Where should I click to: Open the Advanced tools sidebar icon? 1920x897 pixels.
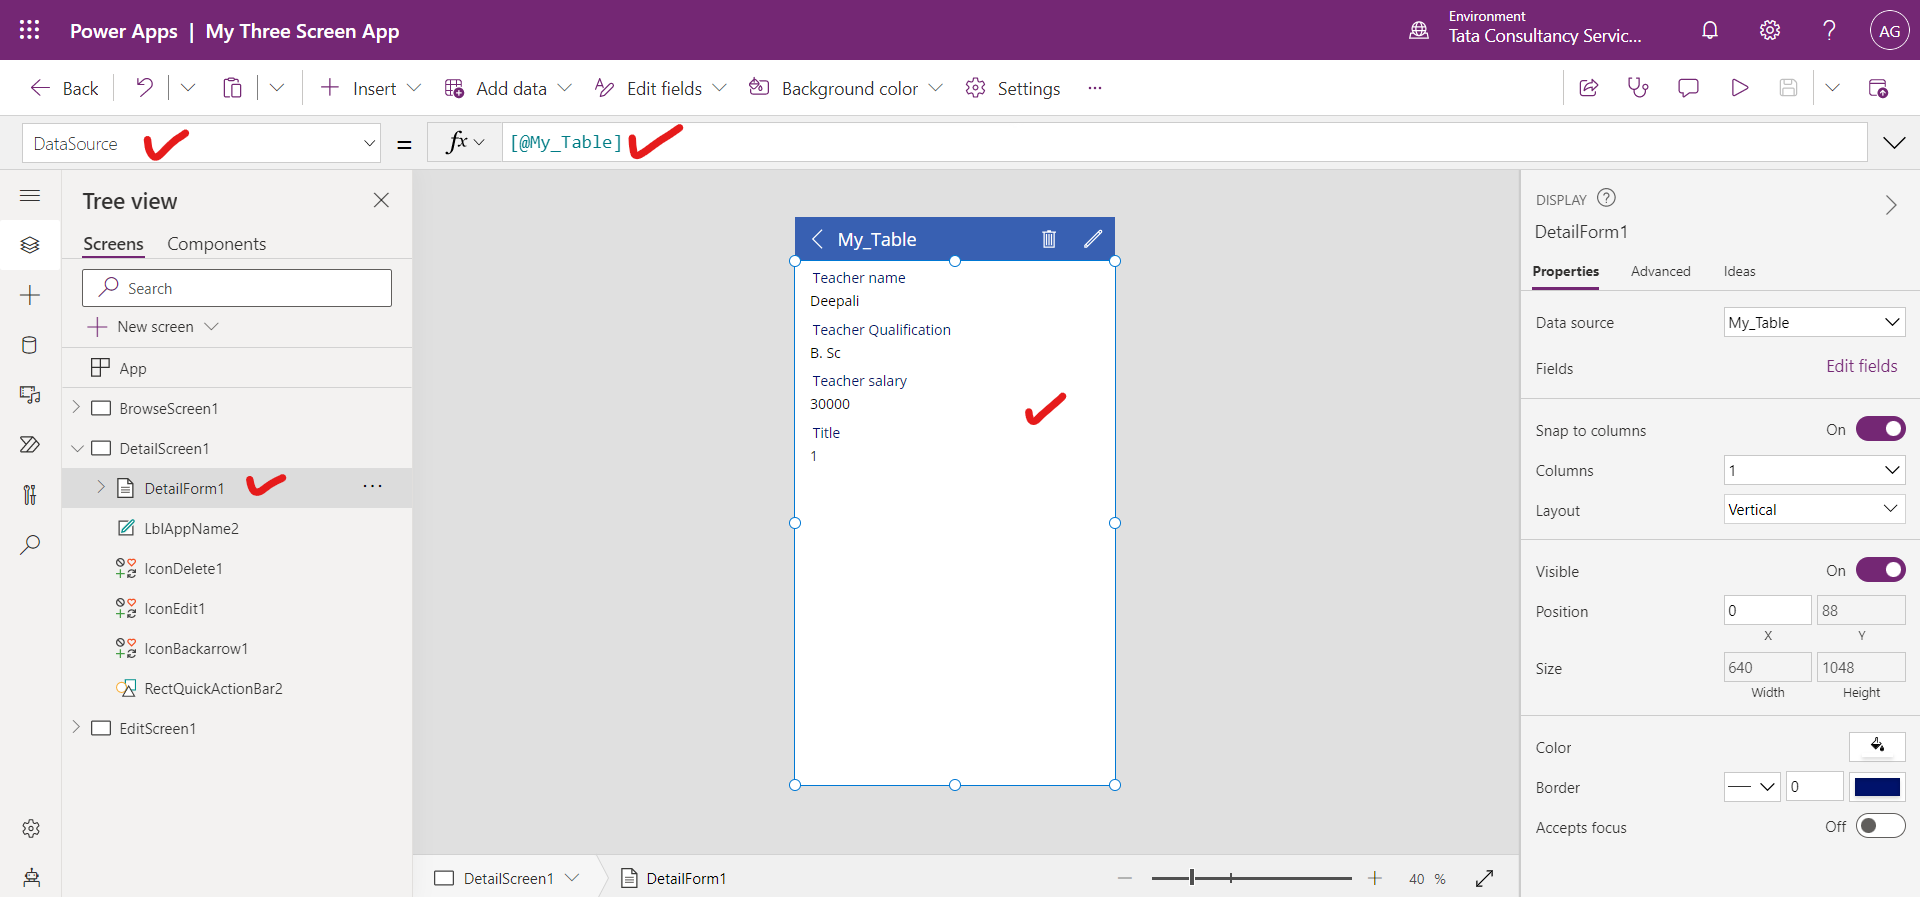[30, 494]
